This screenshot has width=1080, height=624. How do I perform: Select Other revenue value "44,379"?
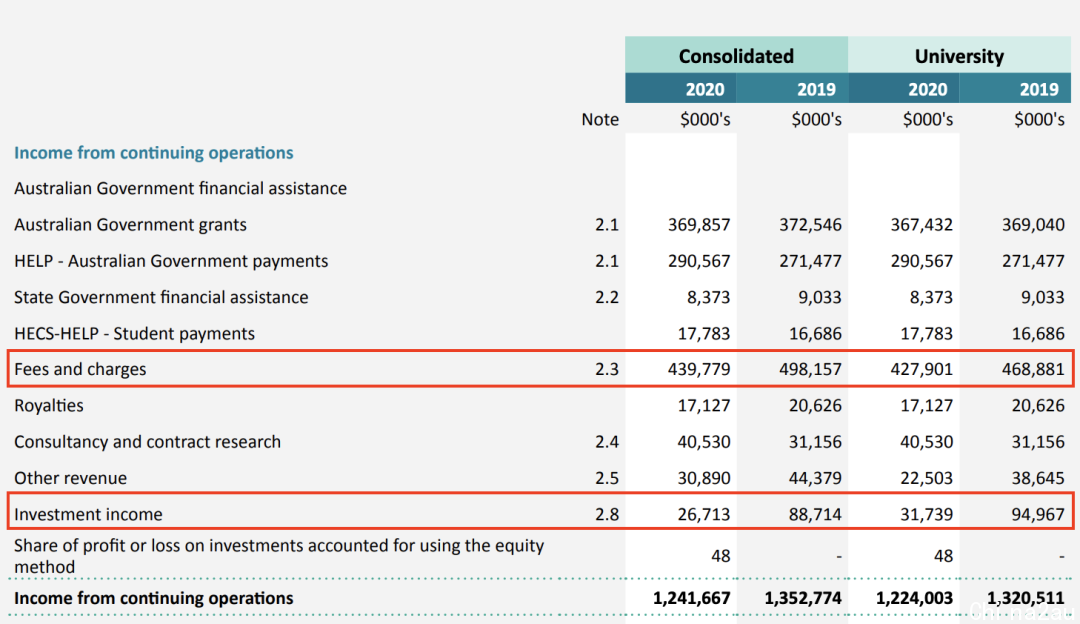816,478
